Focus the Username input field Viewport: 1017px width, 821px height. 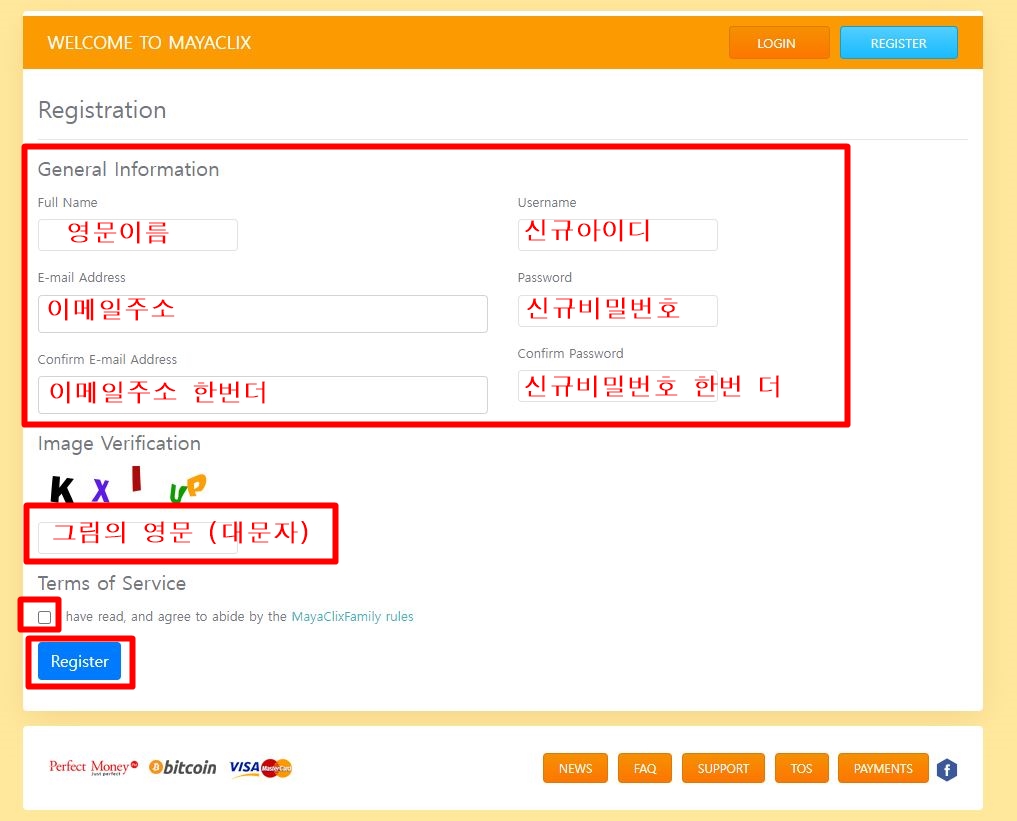(x=617, y=235)
